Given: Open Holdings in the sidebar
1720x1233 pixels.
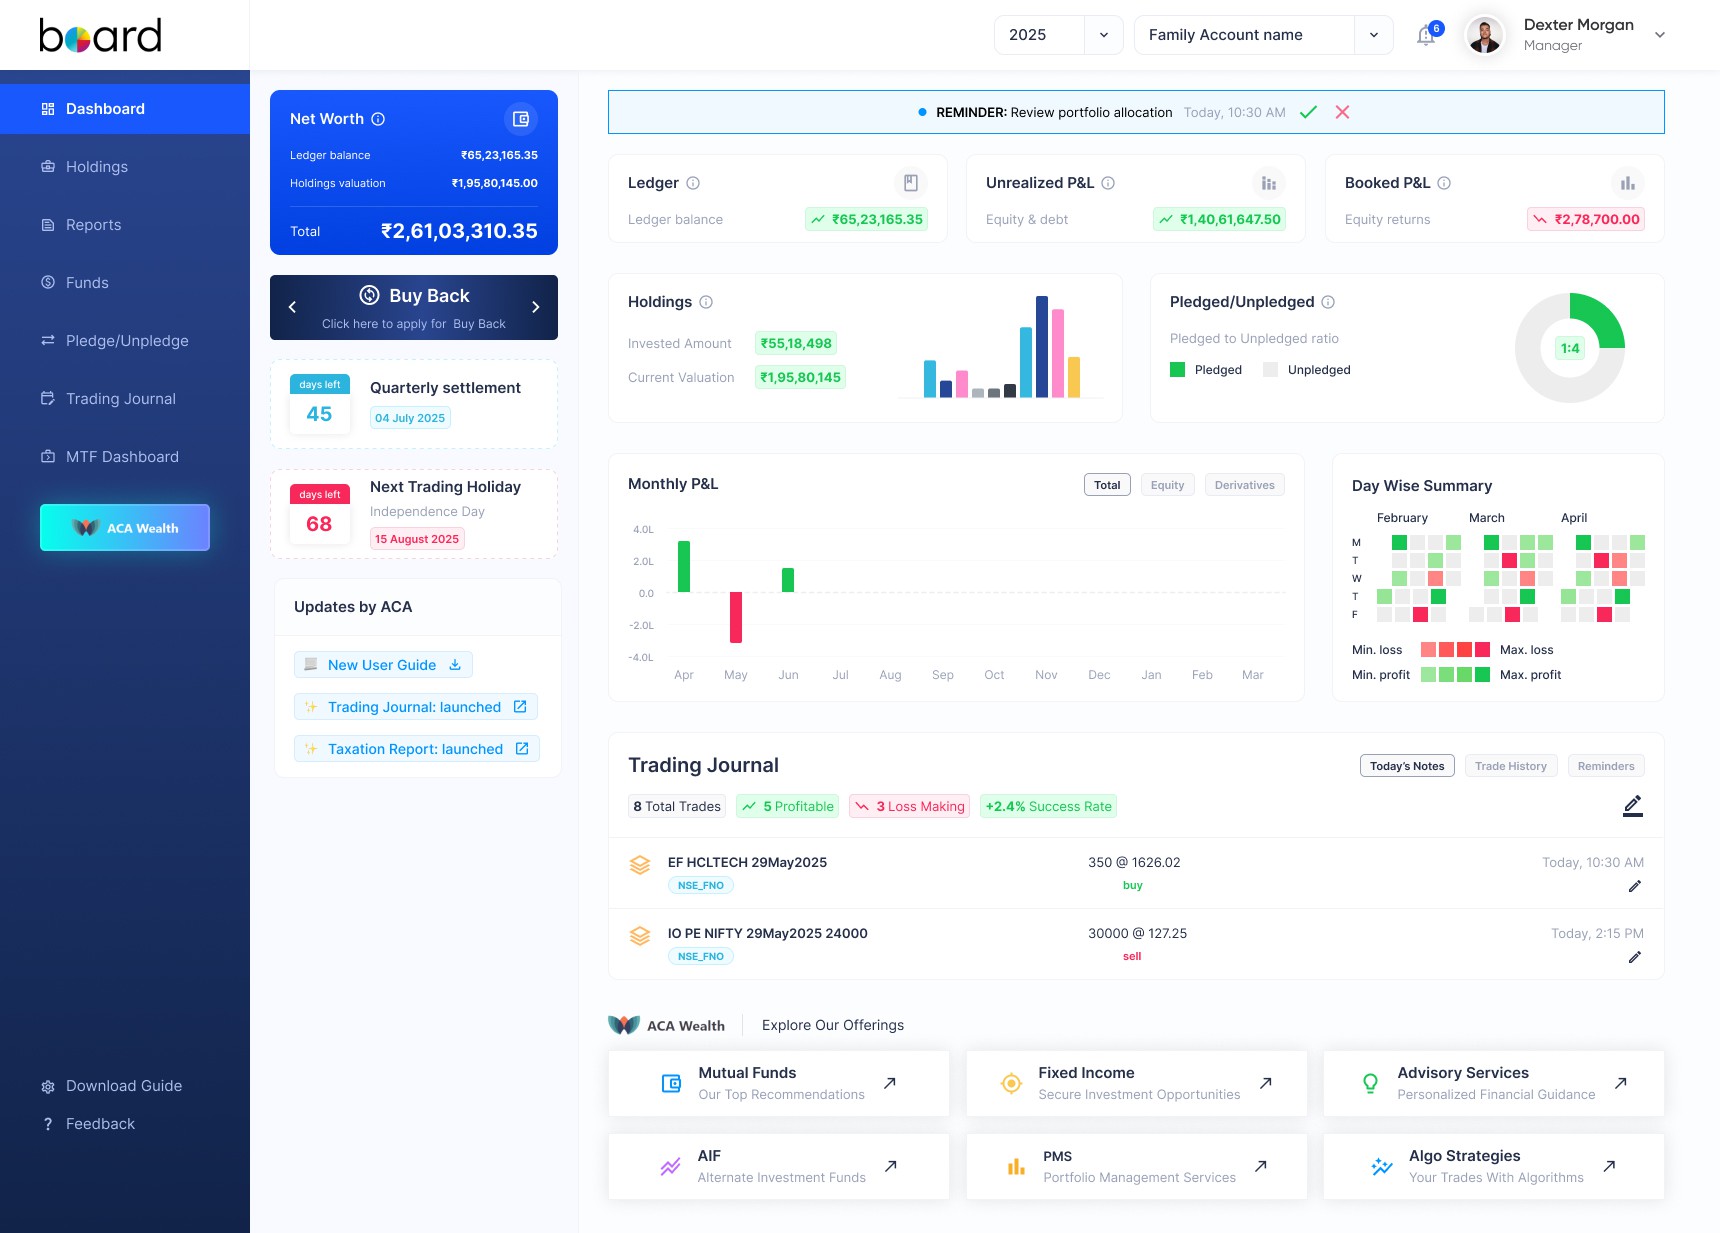Looking at the screenshot, I should [x=97, y=167].
